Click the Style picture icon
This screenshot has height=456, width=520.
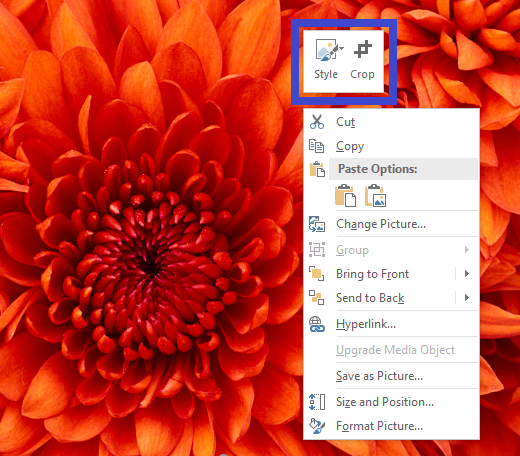coord(326,50)
